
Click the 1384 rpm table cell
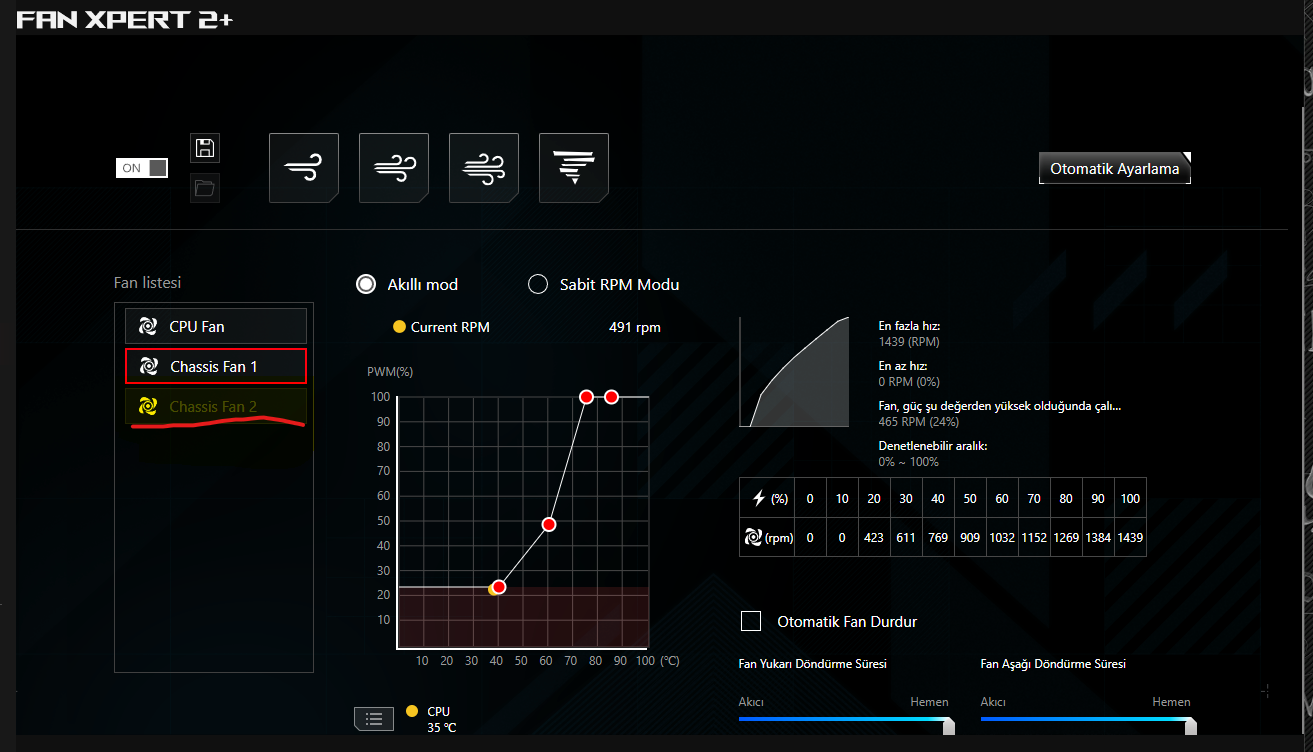[x=1098, y=537]
